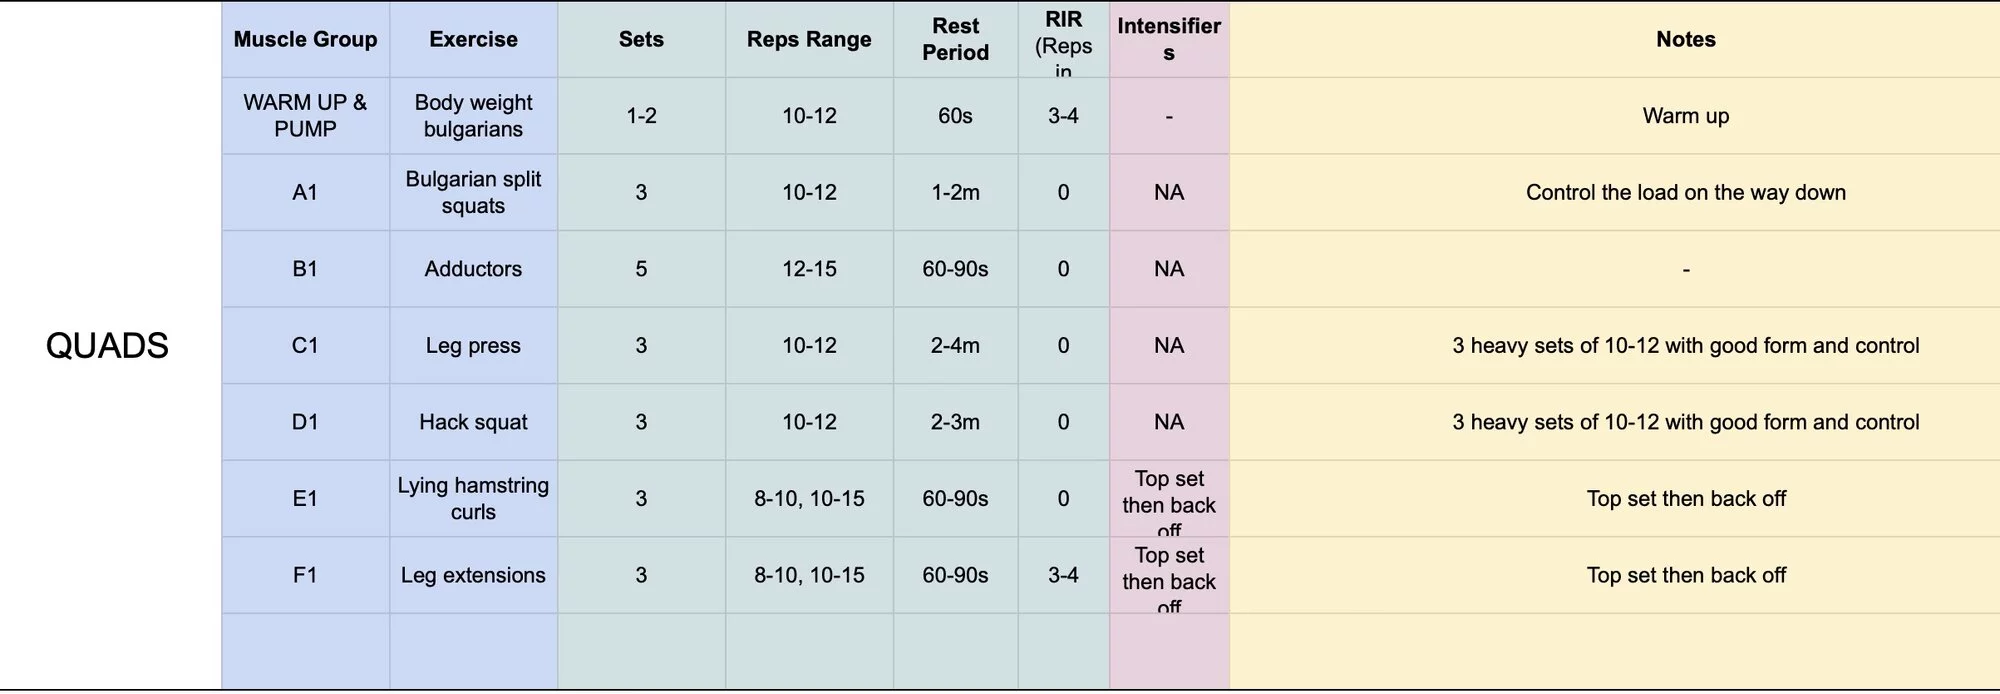Select the QUADS merged cell
Screen dimensions: 2000x694
(x=108, y=346)
